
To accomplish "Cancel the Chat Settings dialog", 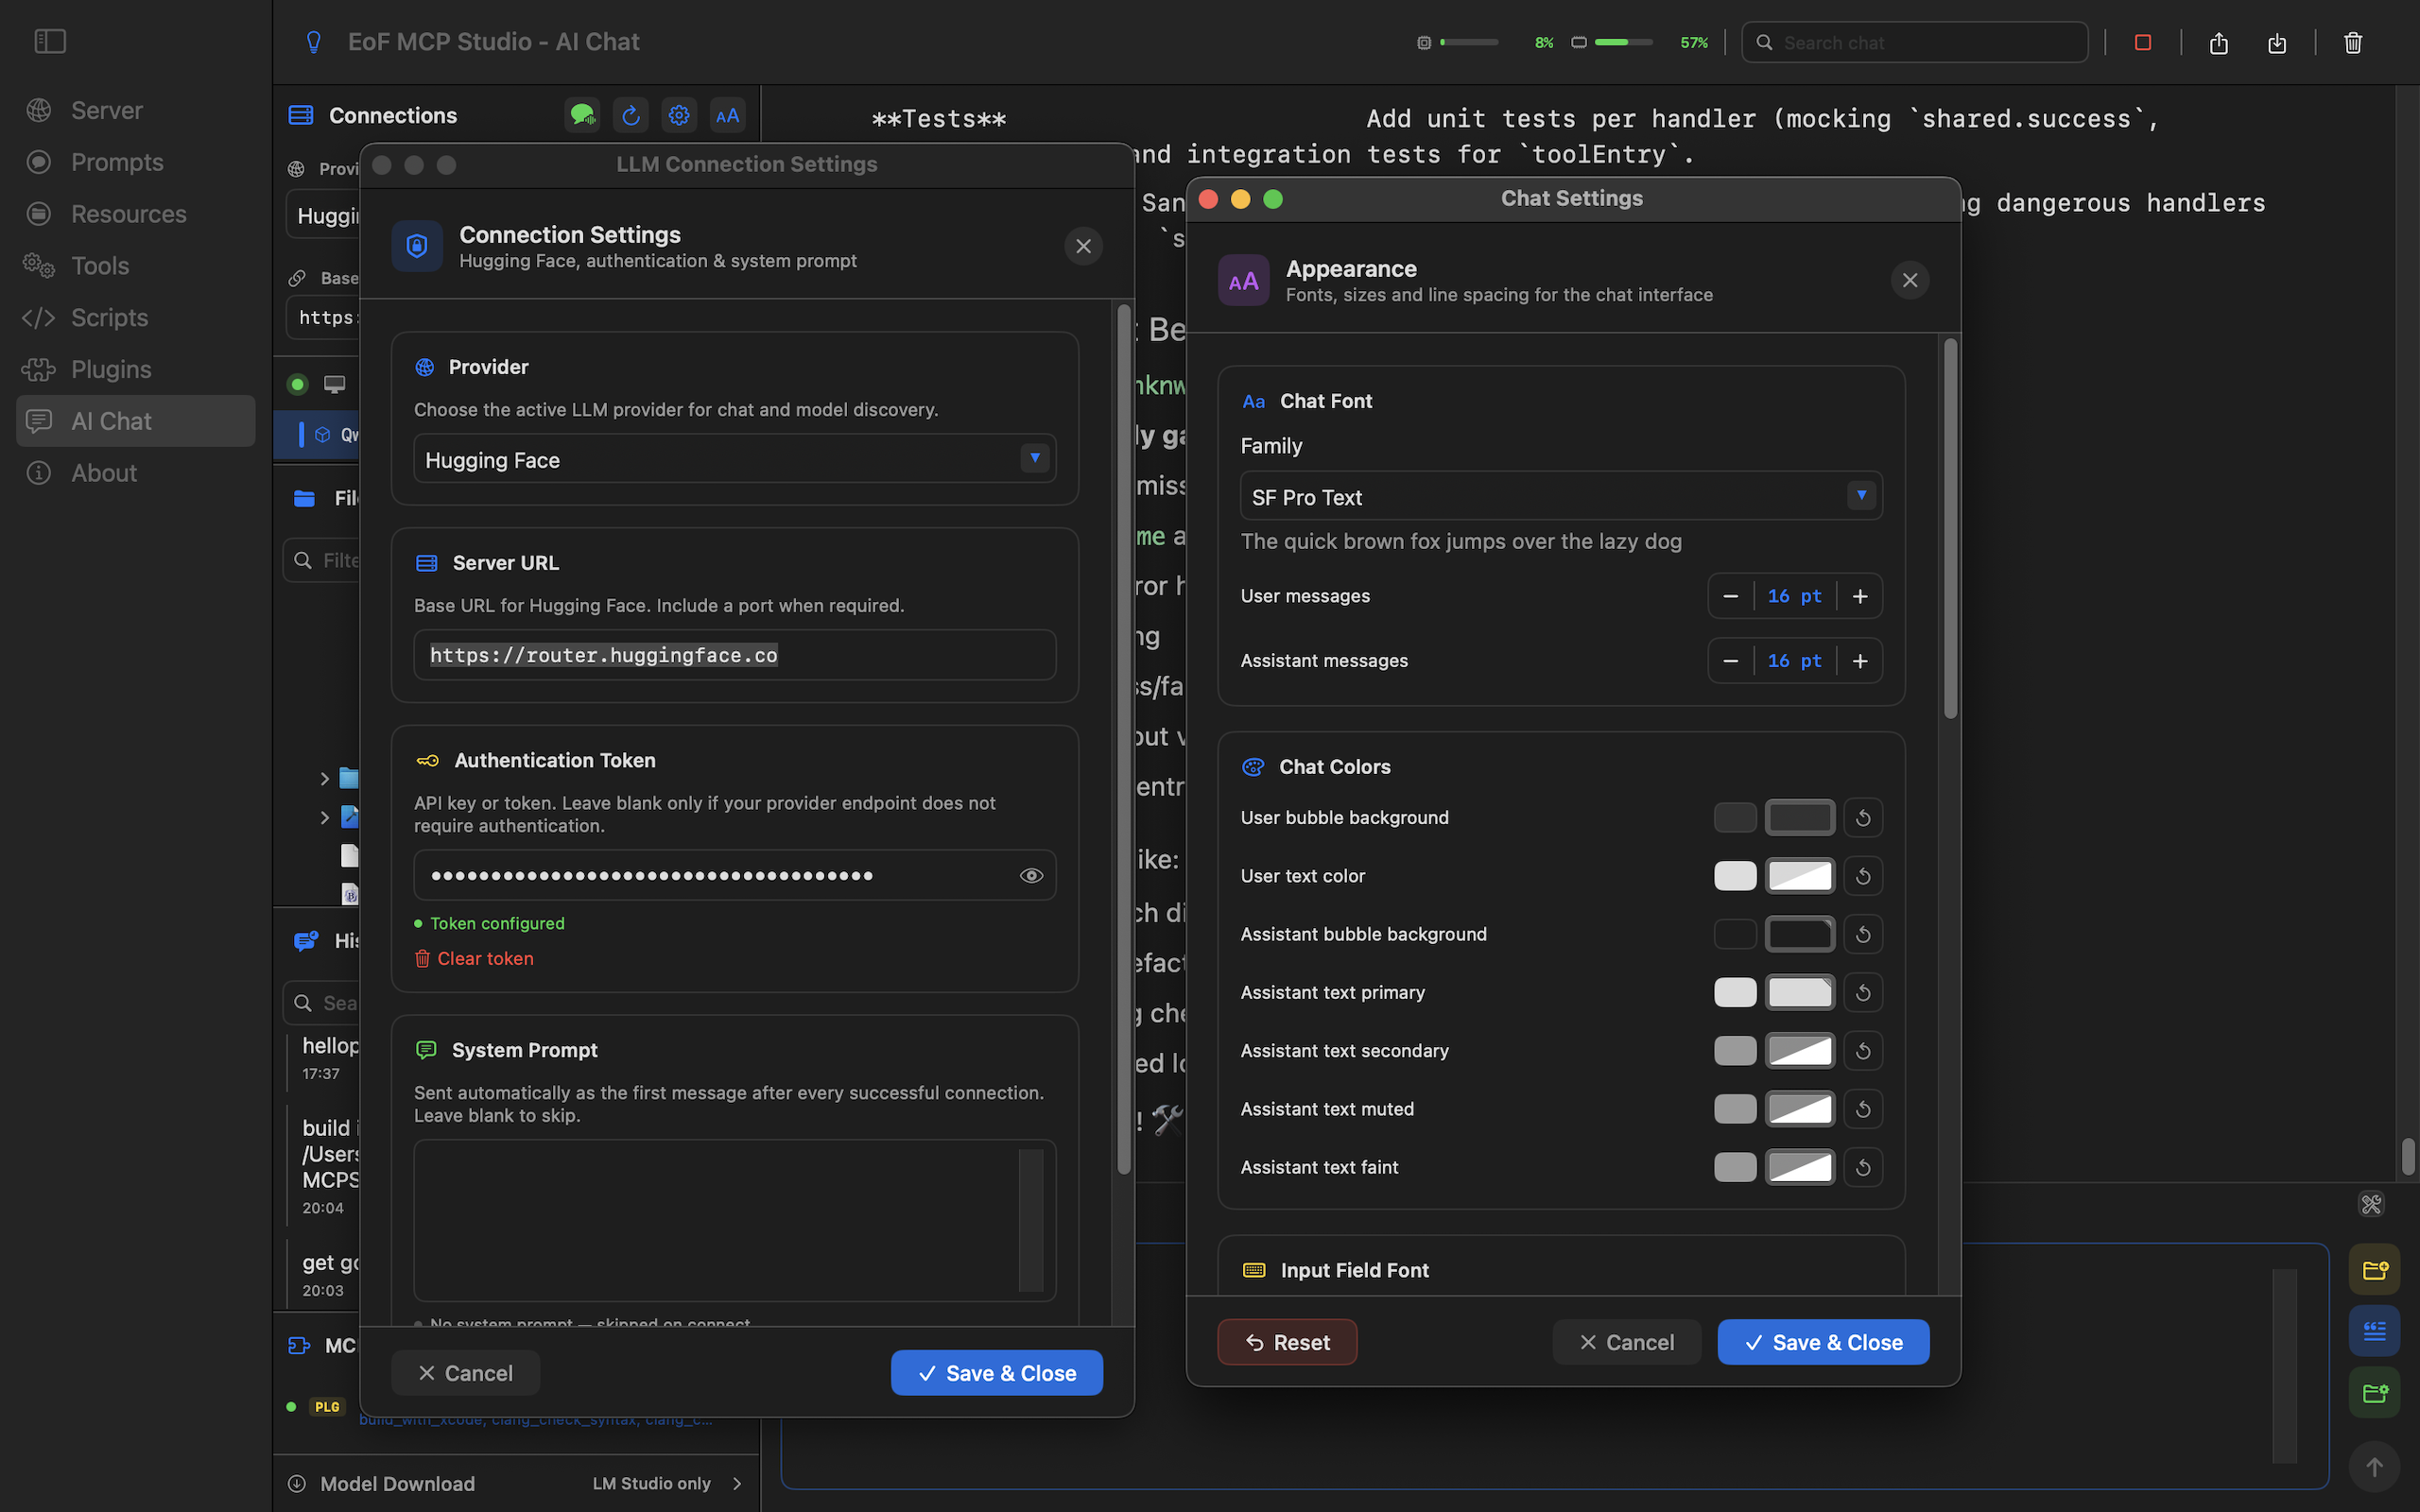I will [1626, 1342].
